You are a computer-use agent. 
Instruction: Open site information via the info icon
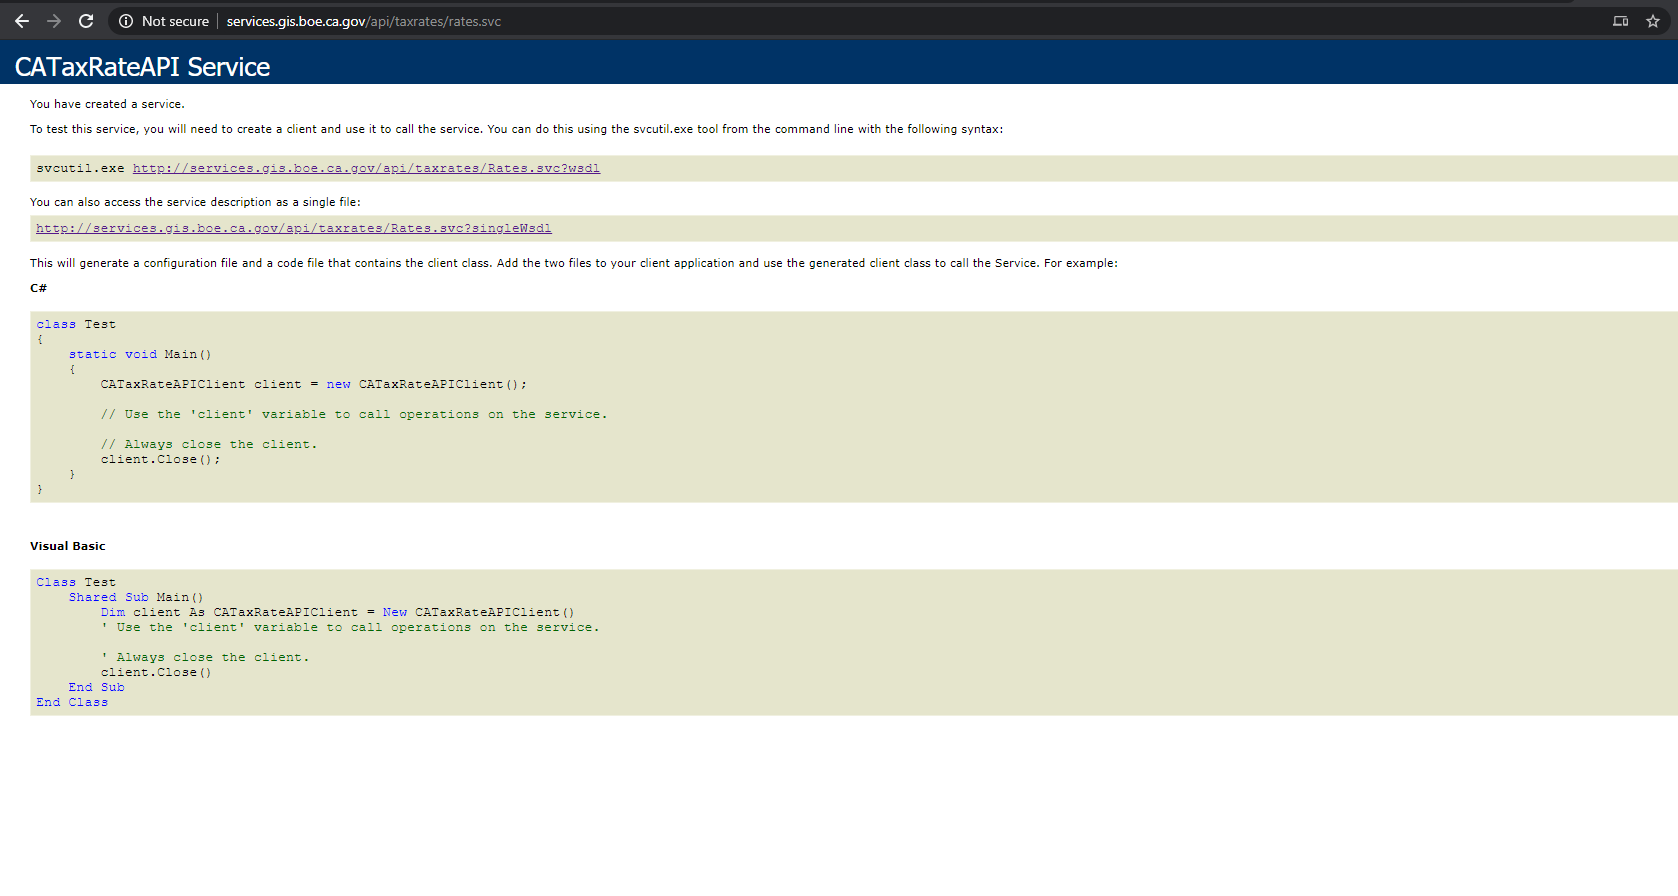[126, 21]
